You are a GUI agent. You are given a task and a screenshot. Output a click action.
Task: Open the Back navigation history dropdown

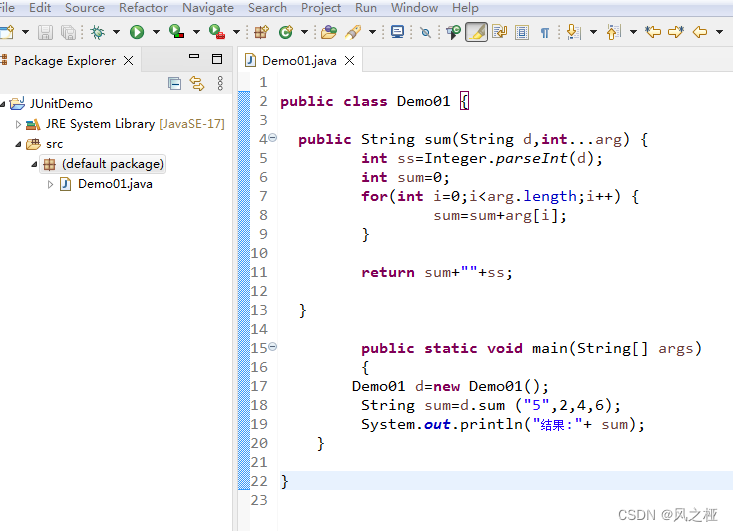coord(719,32)
